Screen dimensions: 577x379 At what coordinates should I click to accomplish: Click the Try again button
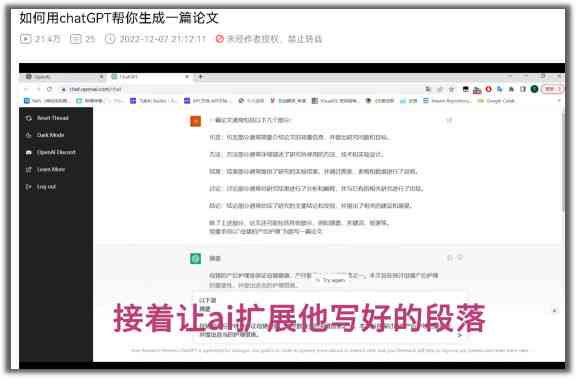pyautogui.click(x=331, y=280)
